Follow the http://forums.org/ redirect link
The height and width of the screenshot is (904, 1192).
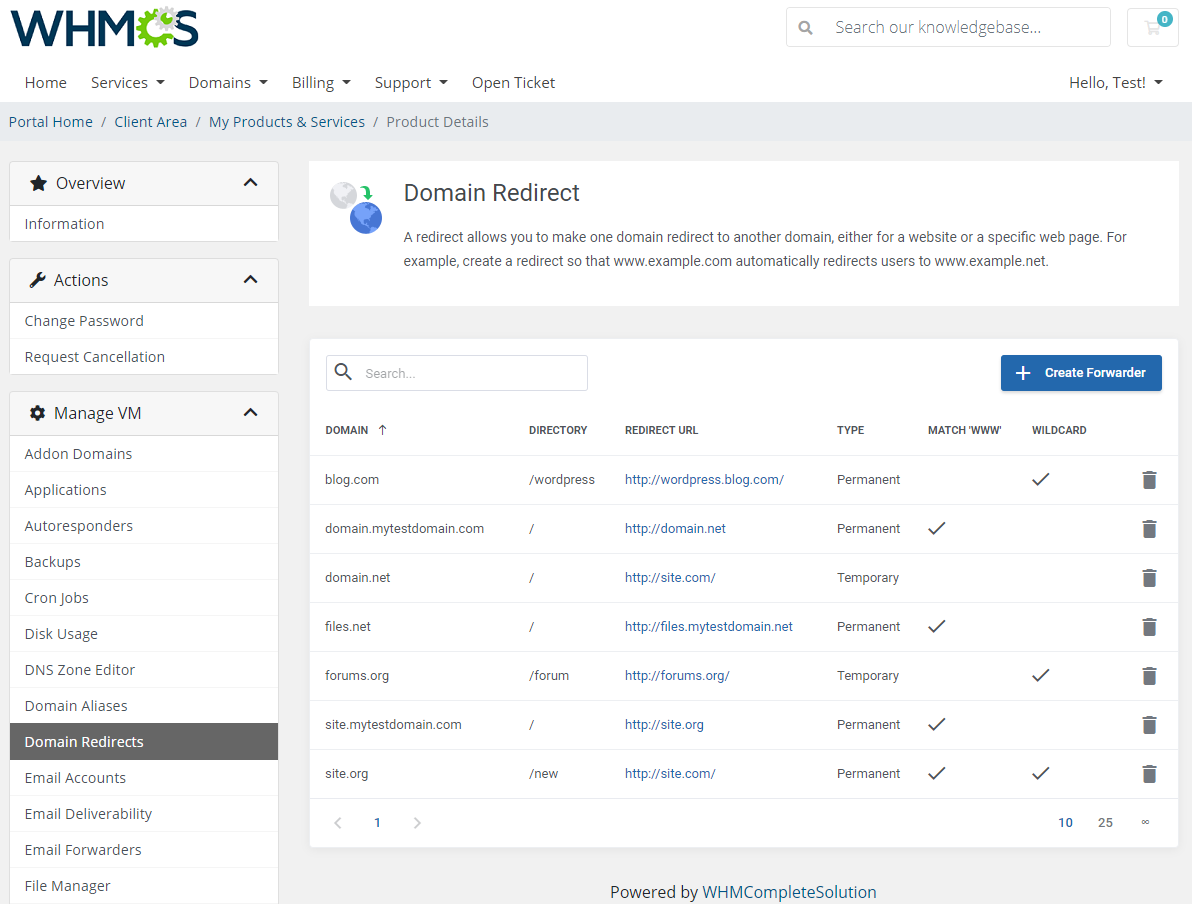click(677, 676)
